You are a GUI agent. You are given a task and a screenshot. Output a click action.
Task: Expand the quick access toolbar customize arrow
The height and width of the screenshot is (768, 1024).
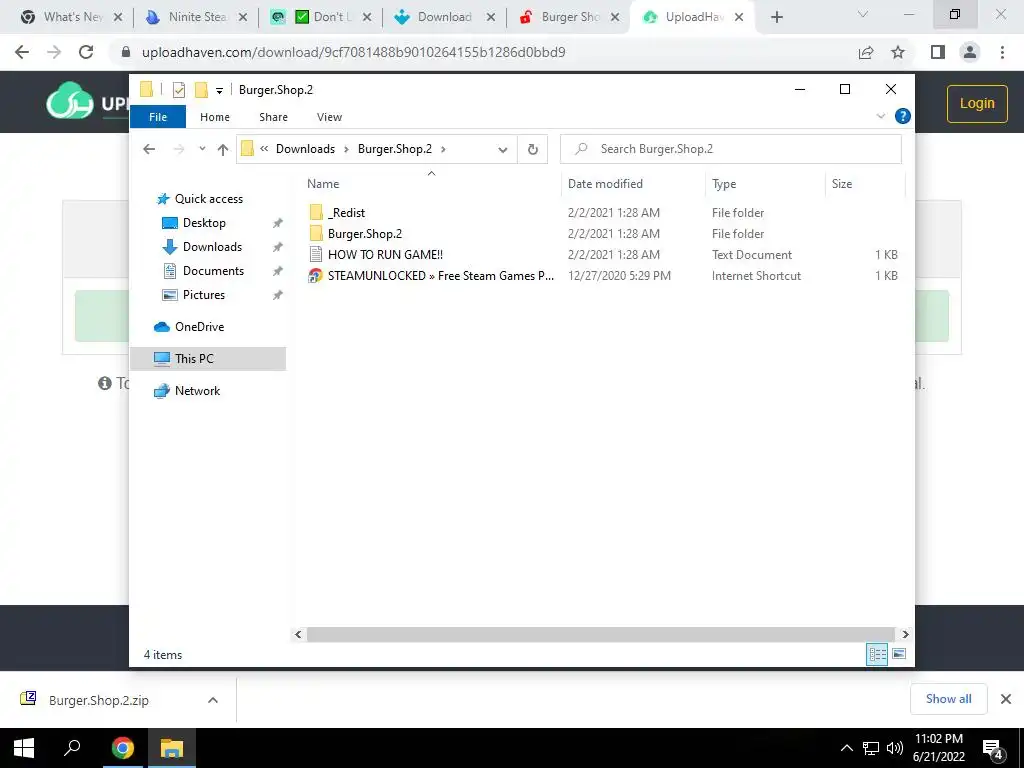[219, 91]
